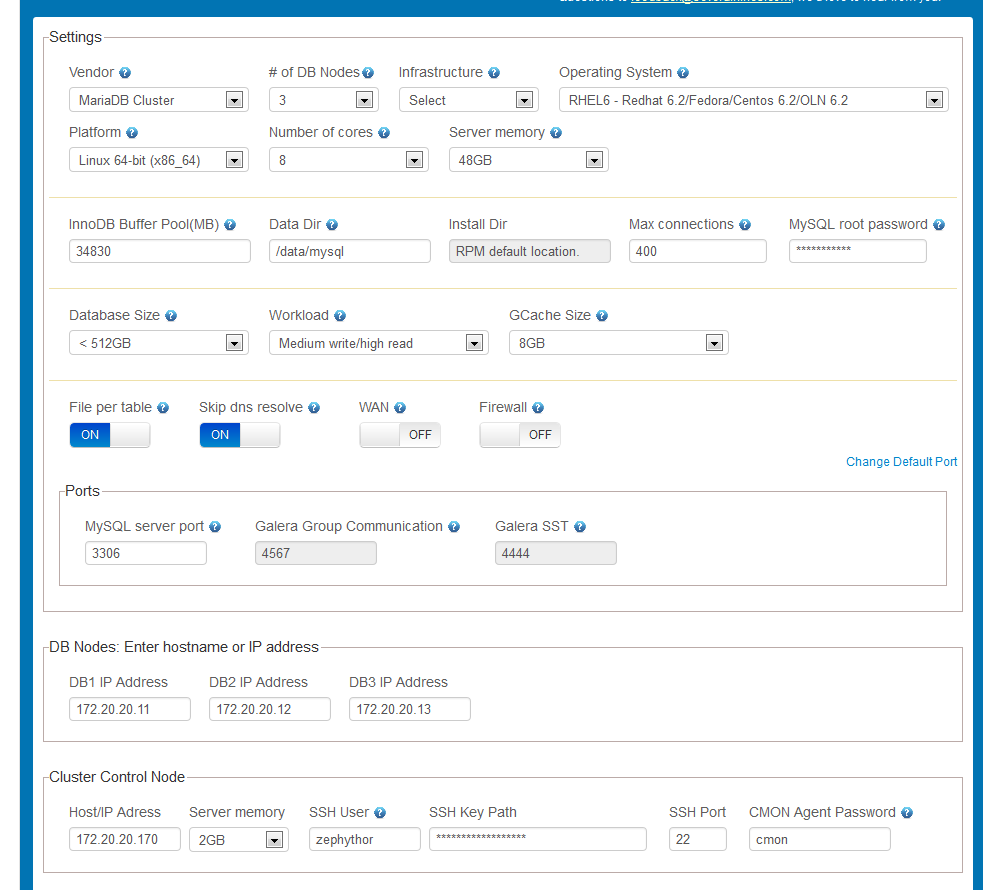Click the Galera SST help icon
The width and height of the screenshot is (983, 890).
[x=580, y=527]
